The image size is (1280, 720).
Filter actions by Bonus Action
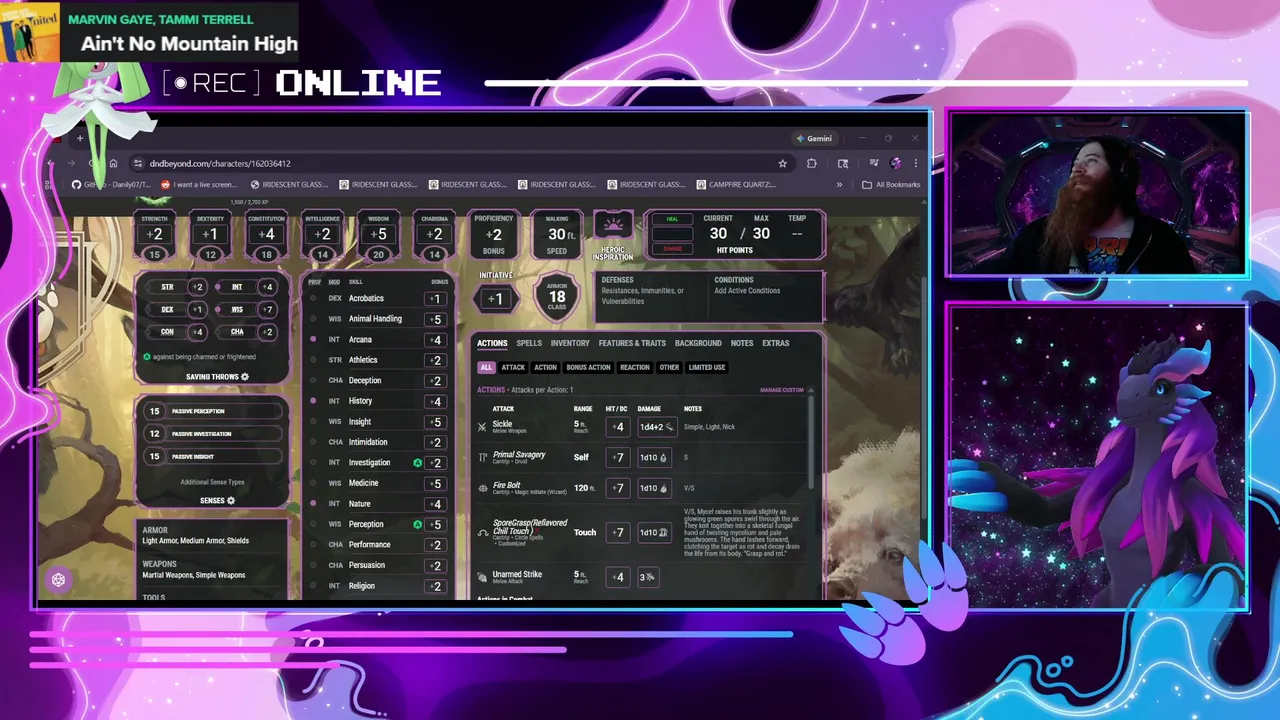(588, 367)
